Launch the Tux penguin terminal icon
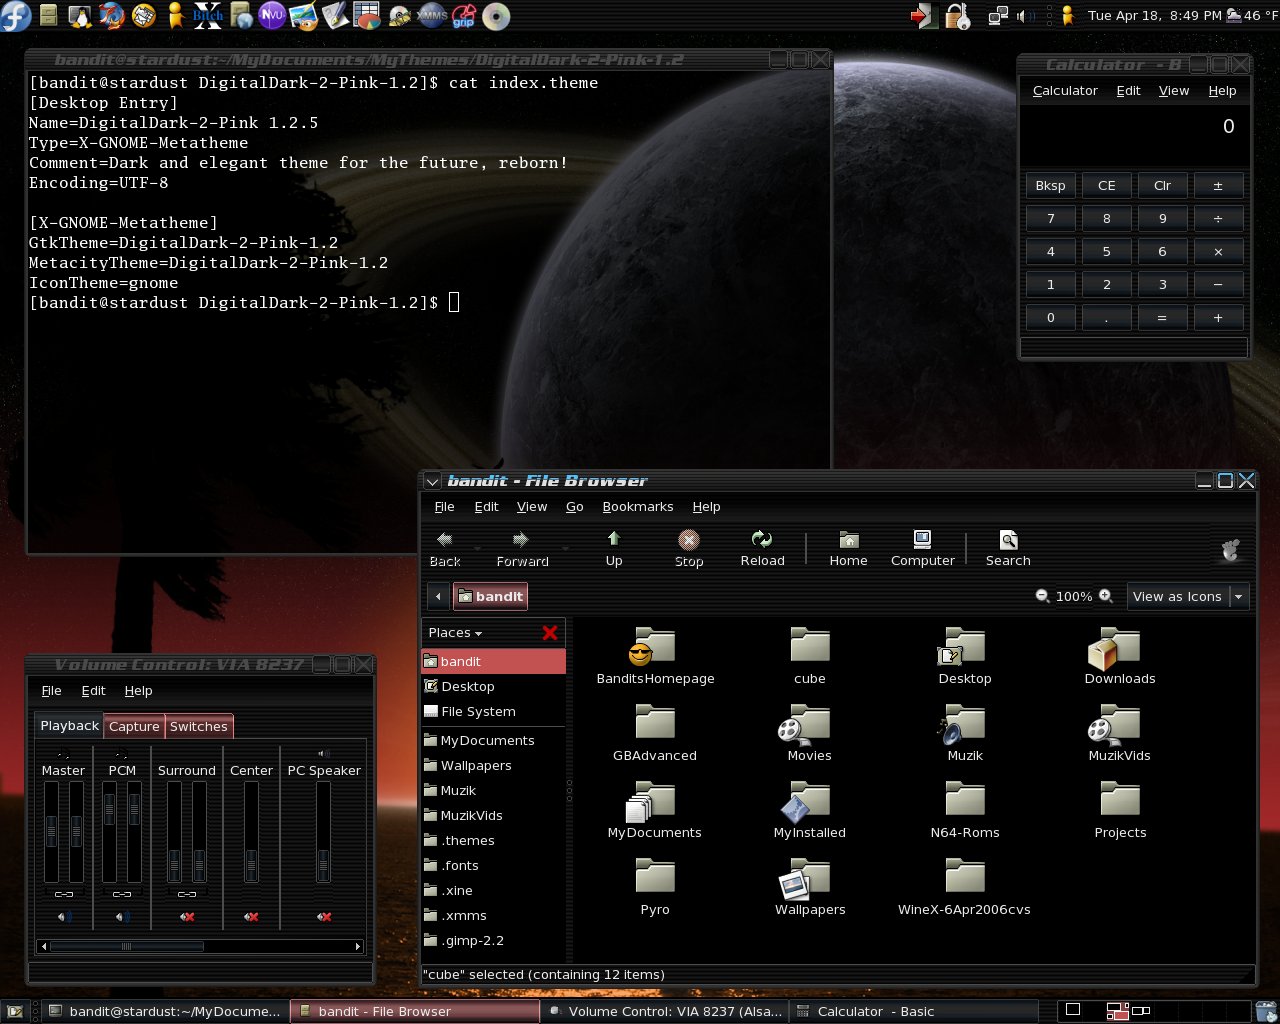 click(x=80, y=16)
